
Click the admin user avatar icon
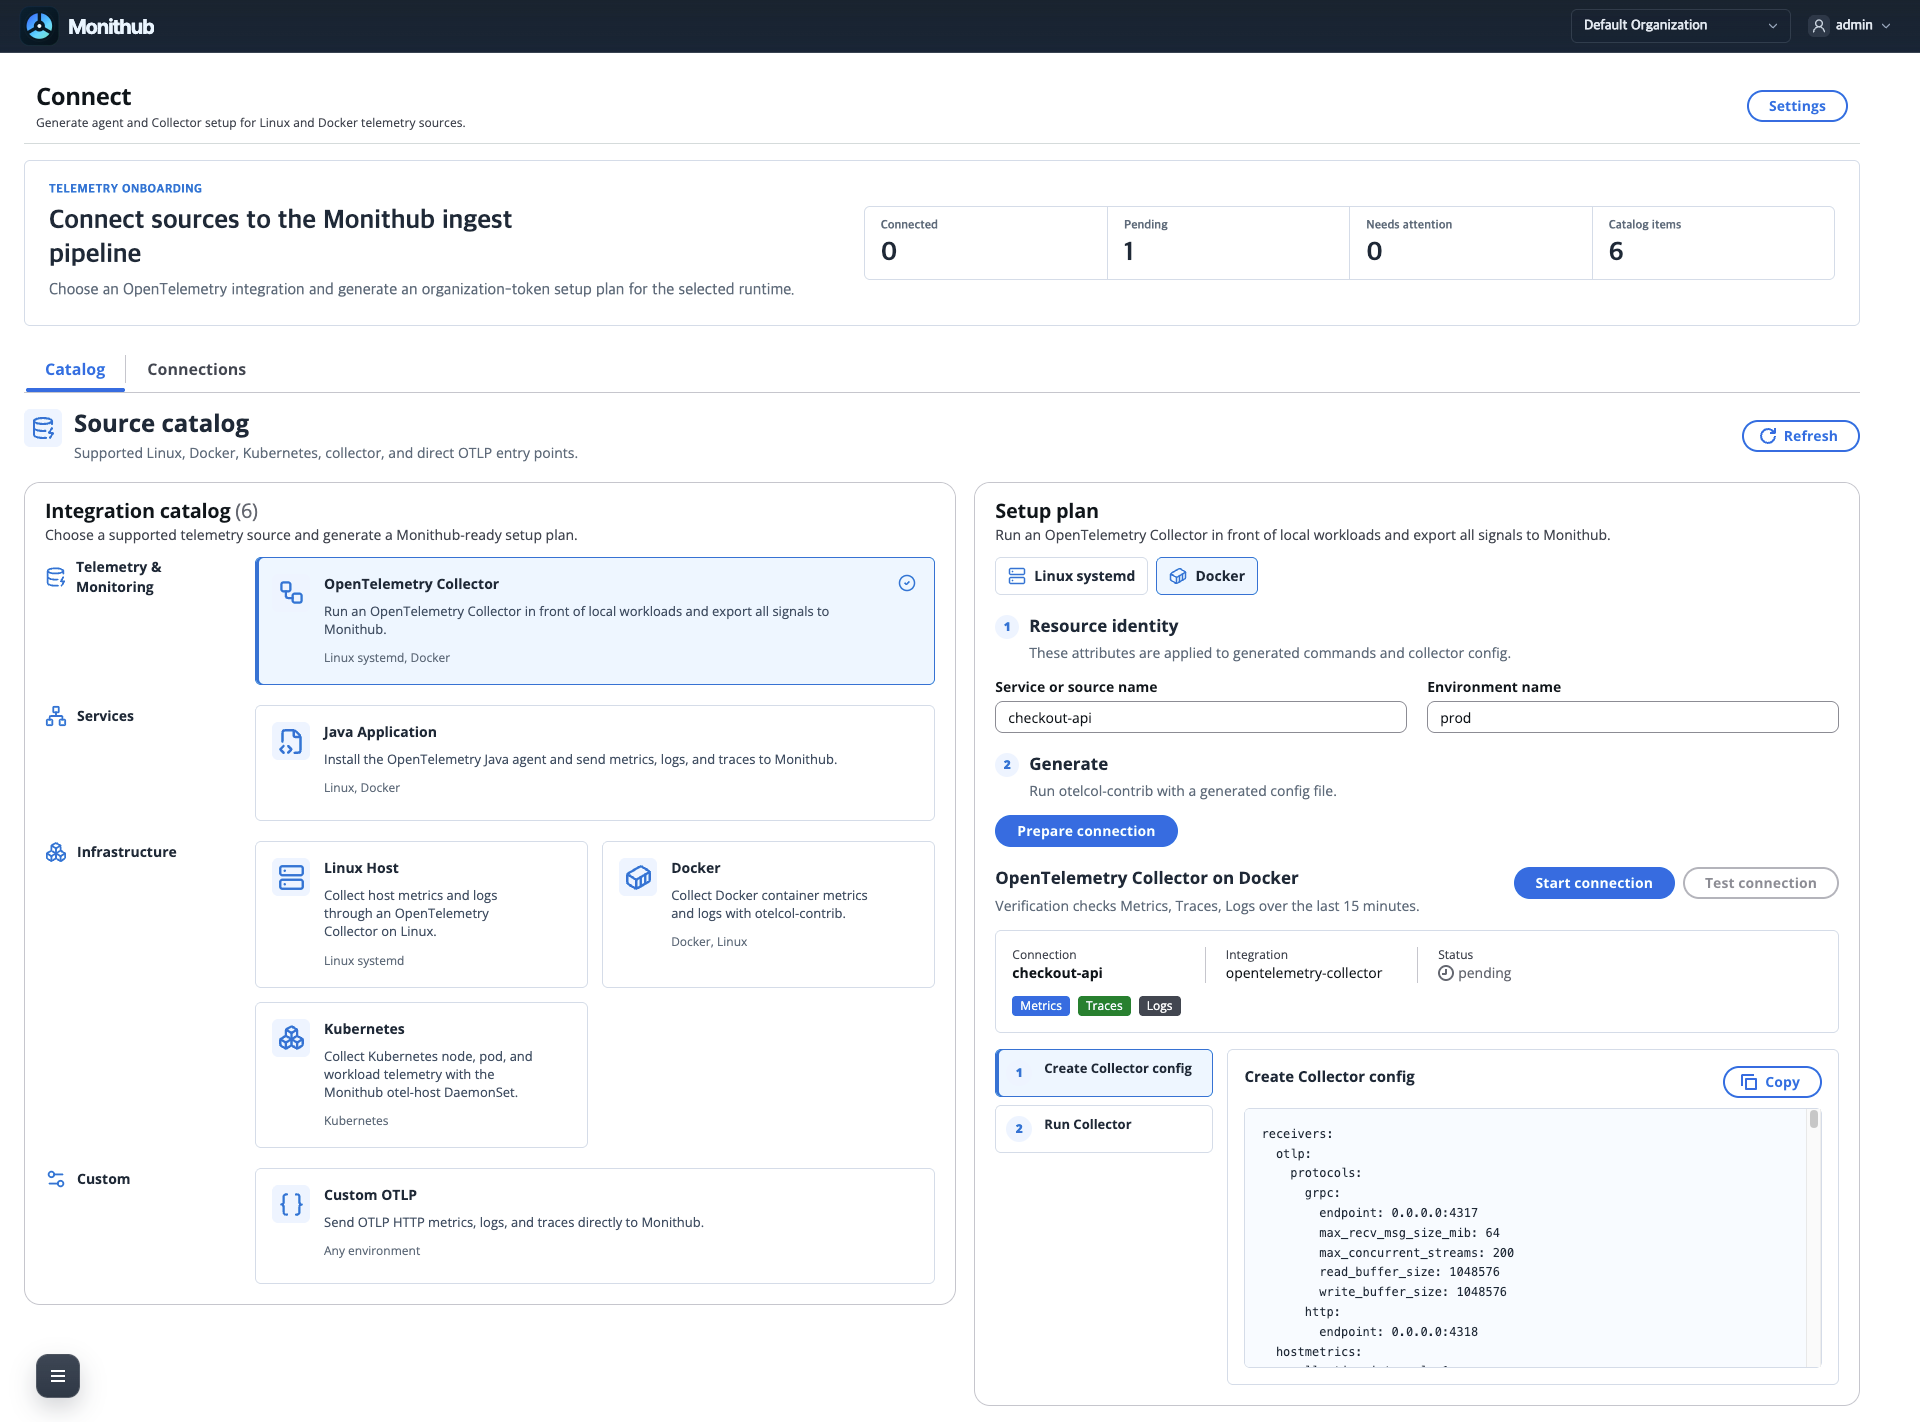point(1819,26)
